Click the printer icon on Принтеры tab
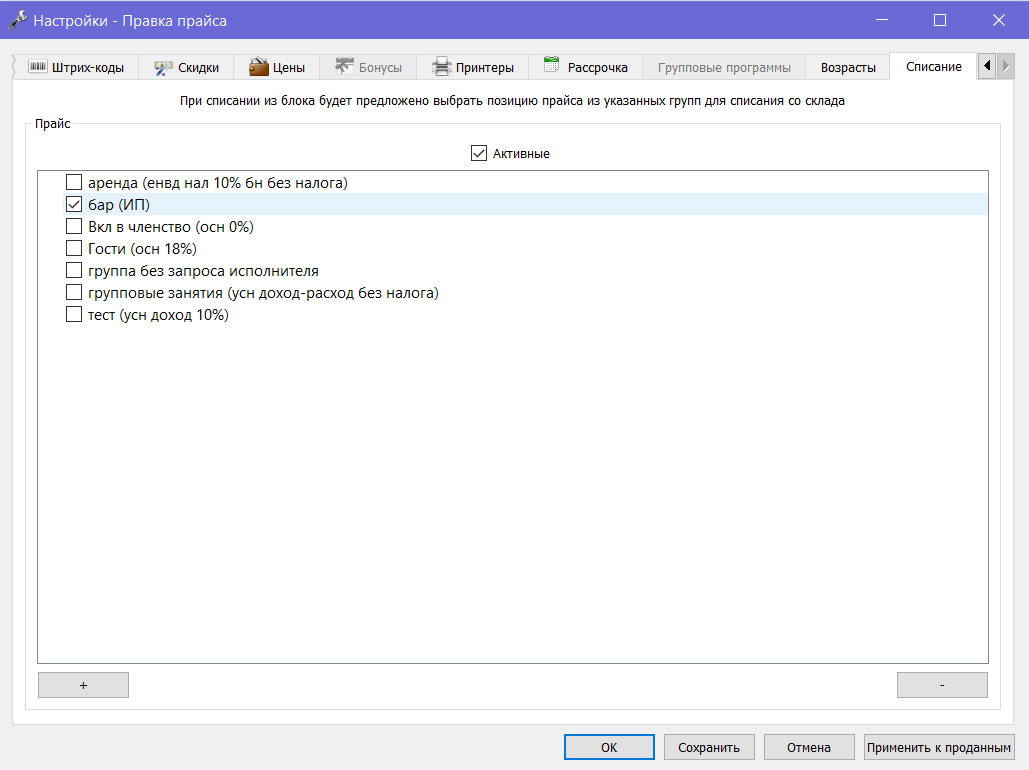Image resolution: width=1029 pixels, height=770 pixels. [442, 67]
